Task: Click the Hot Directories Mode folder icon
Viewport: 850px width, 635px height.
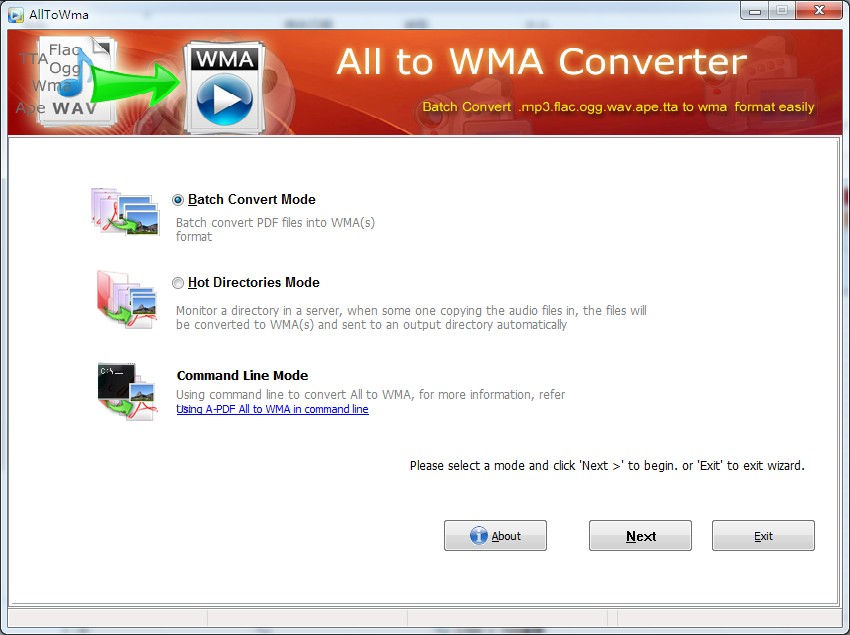Action: point(127,299)
